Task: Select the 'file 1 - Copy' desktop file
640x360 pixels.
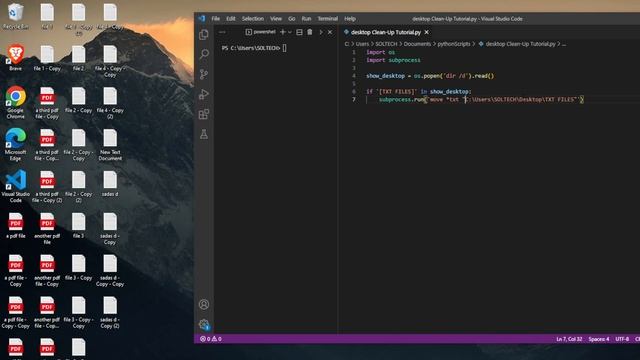Action: (47, 58)
